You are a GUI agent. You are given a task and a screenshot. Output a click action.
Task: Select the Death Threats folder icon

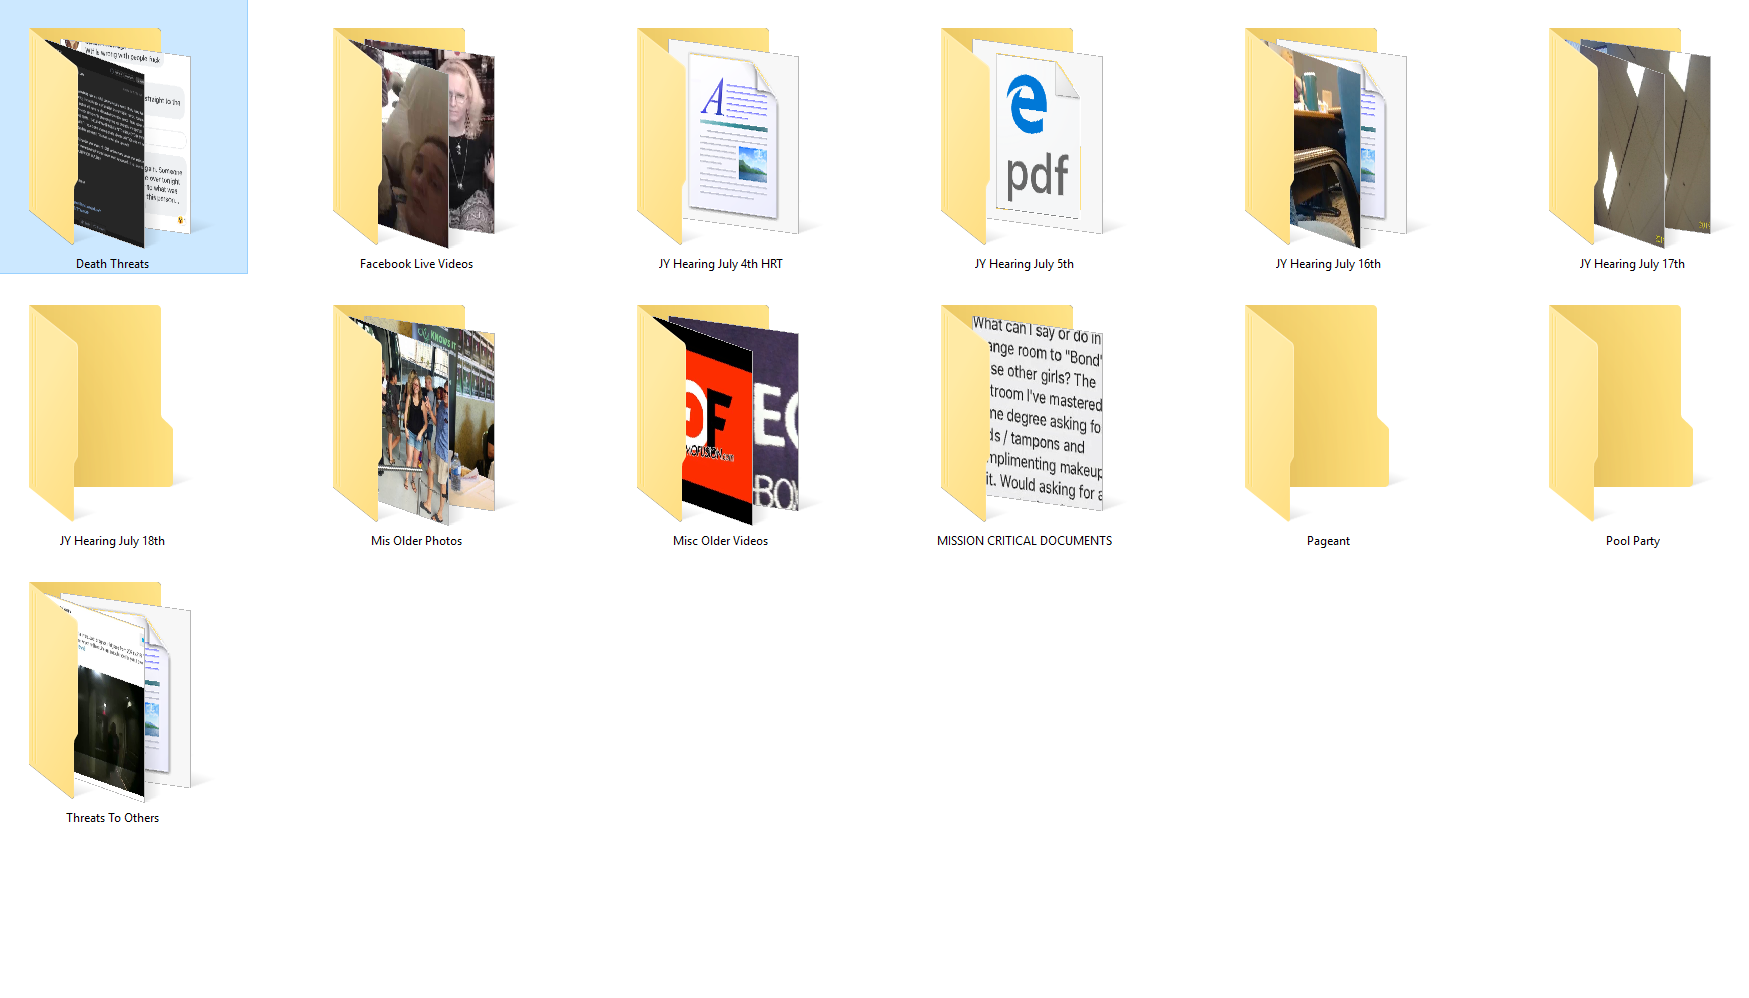tap(110, 137)
